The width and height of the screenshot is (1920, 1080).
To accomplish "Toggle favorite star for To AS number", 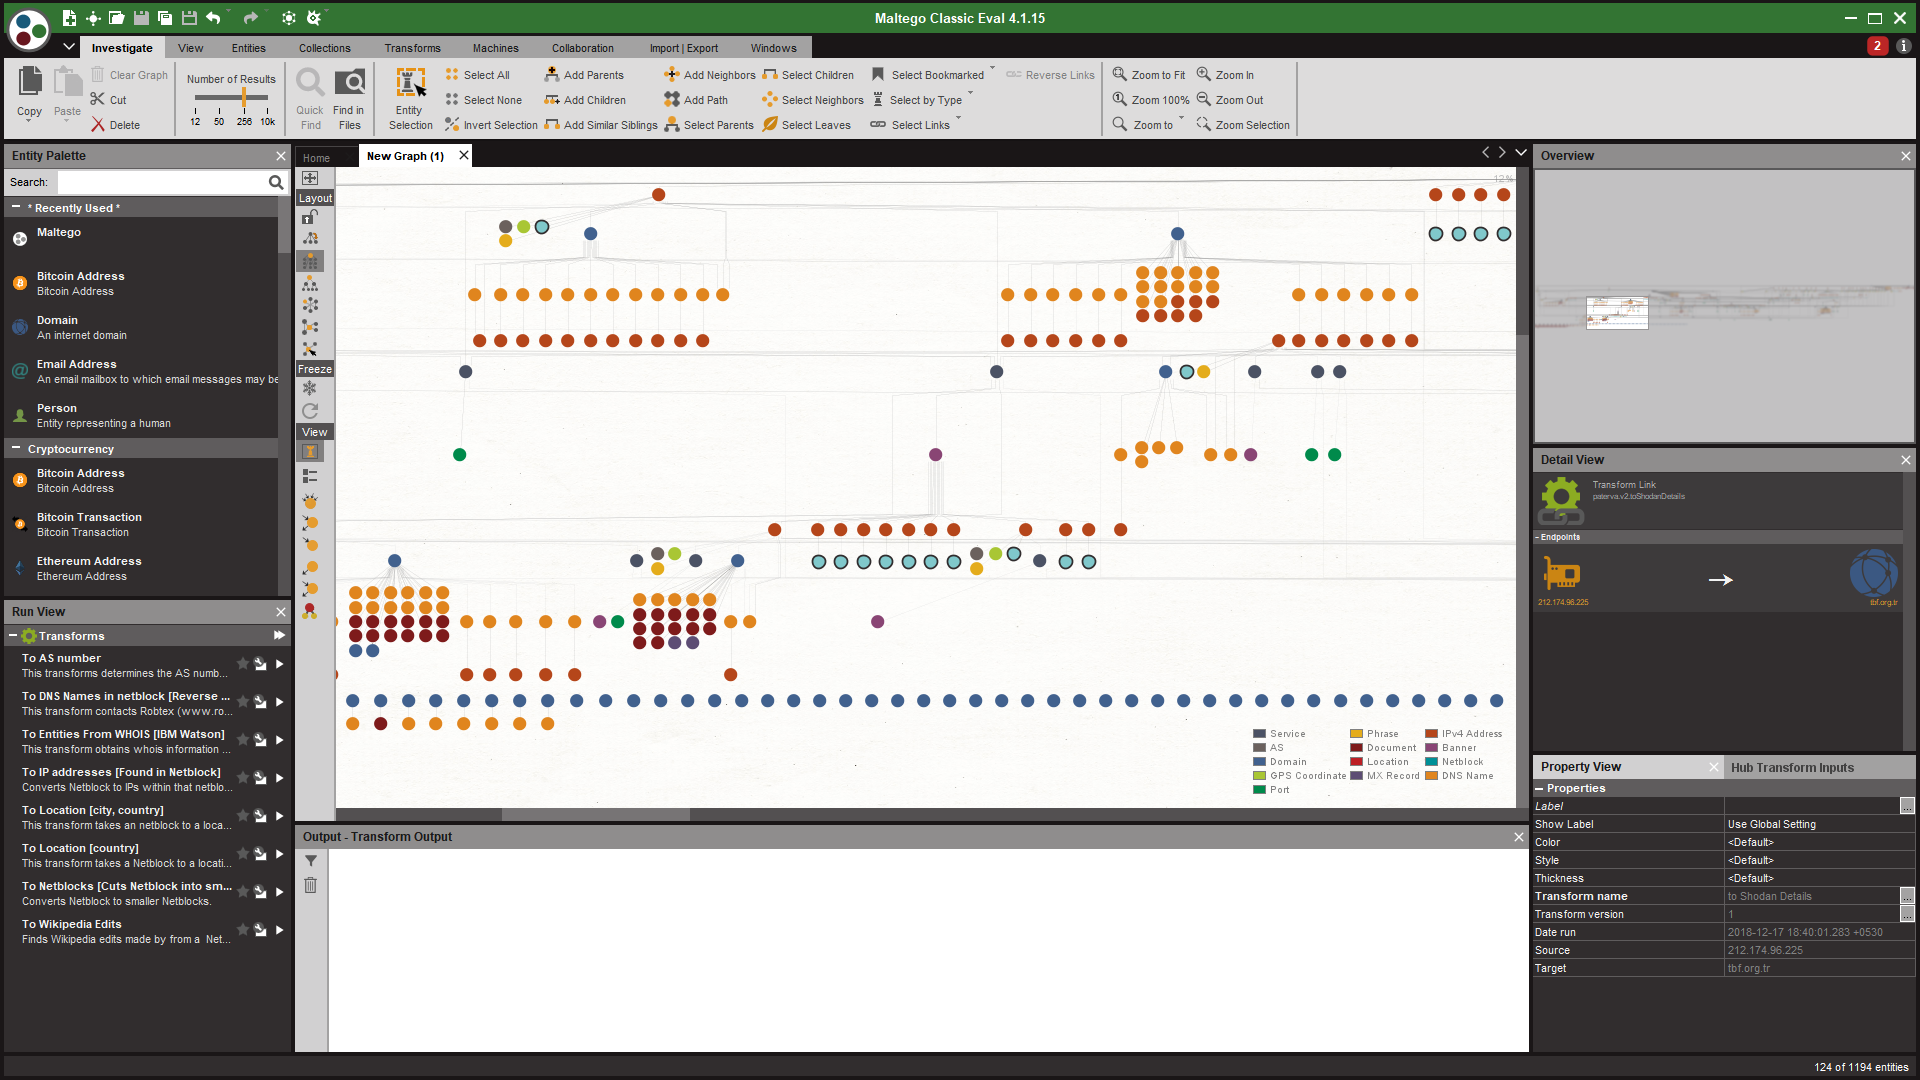I will click(242, 663).
